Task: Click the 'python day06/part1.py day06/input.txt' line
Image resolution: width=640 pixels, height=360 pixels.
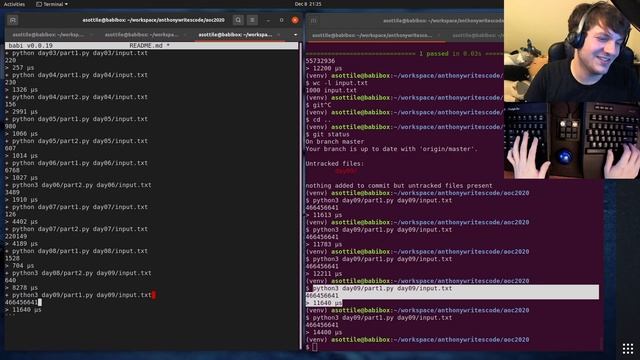Action: pyautogui.click(x=76, y=163)
